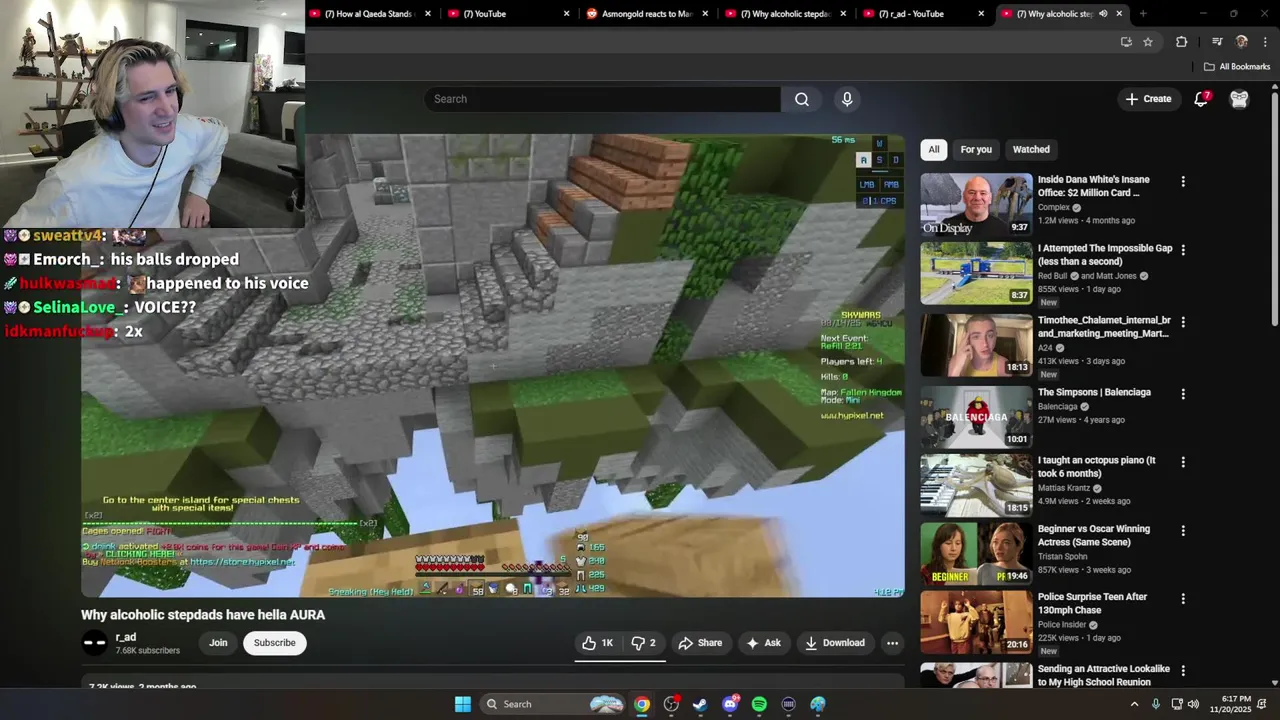This screenshot has width=1280, height=720.
Task: Open Chrome three-dot menu
Action: click(x=1265, y=42)
